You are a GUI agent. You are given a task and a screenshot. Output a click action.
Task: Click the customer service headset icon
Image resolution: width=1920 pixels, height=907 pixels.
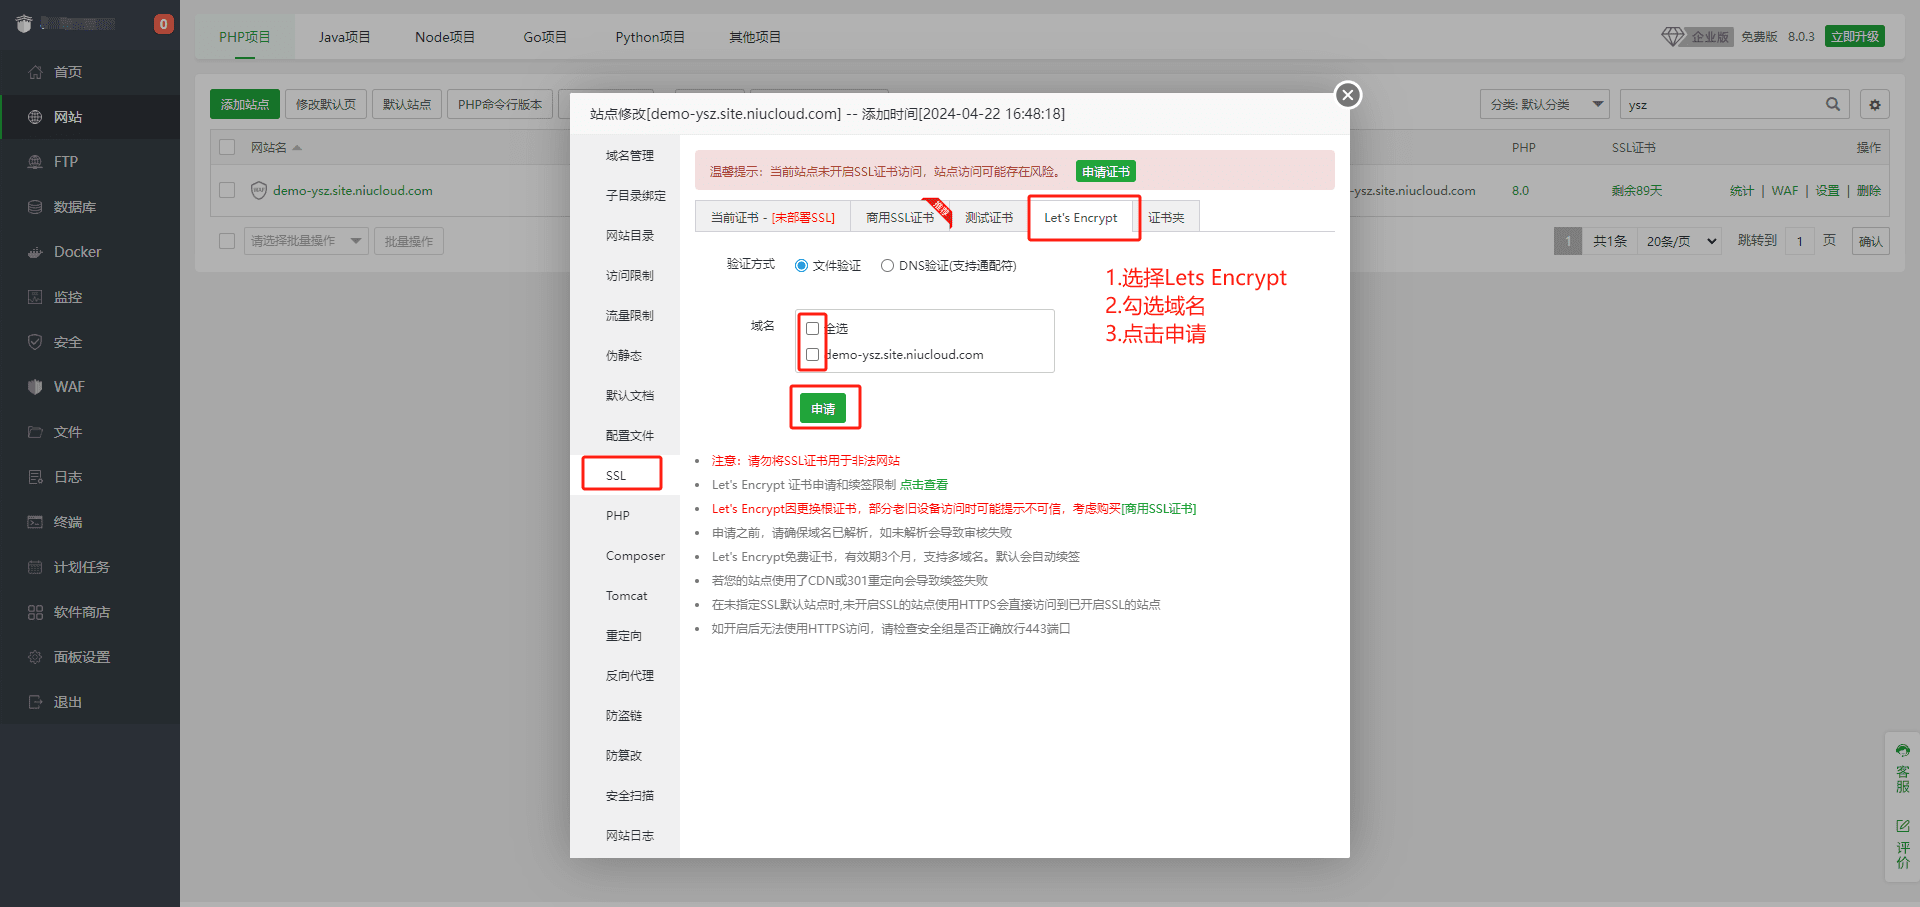tap(1902, 751)
